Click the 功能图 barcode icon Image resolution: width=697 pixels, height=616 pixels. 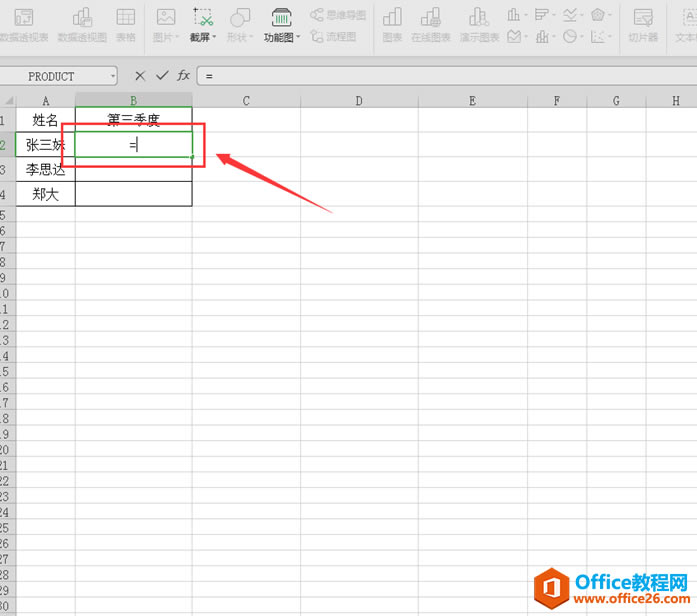pos(281,18)
